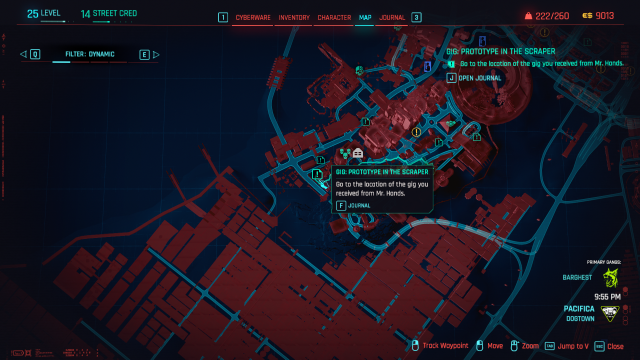Open the Cyberware tab

tap(253, 18)
